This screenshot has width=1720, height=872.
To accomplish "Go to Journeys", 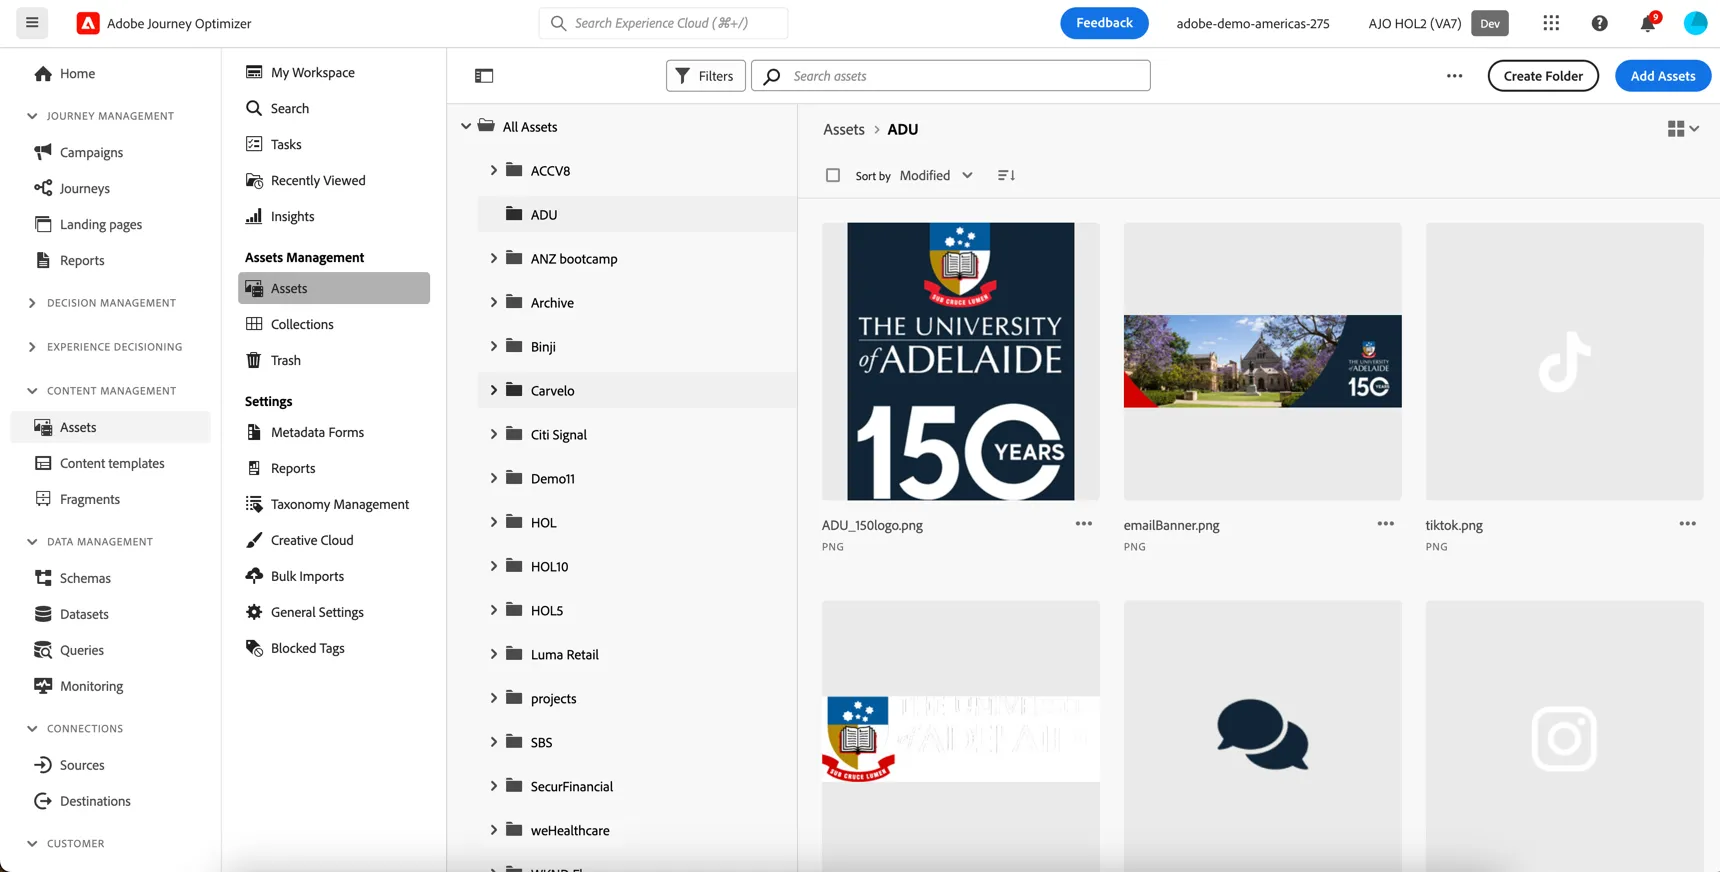I will (84, 188).
